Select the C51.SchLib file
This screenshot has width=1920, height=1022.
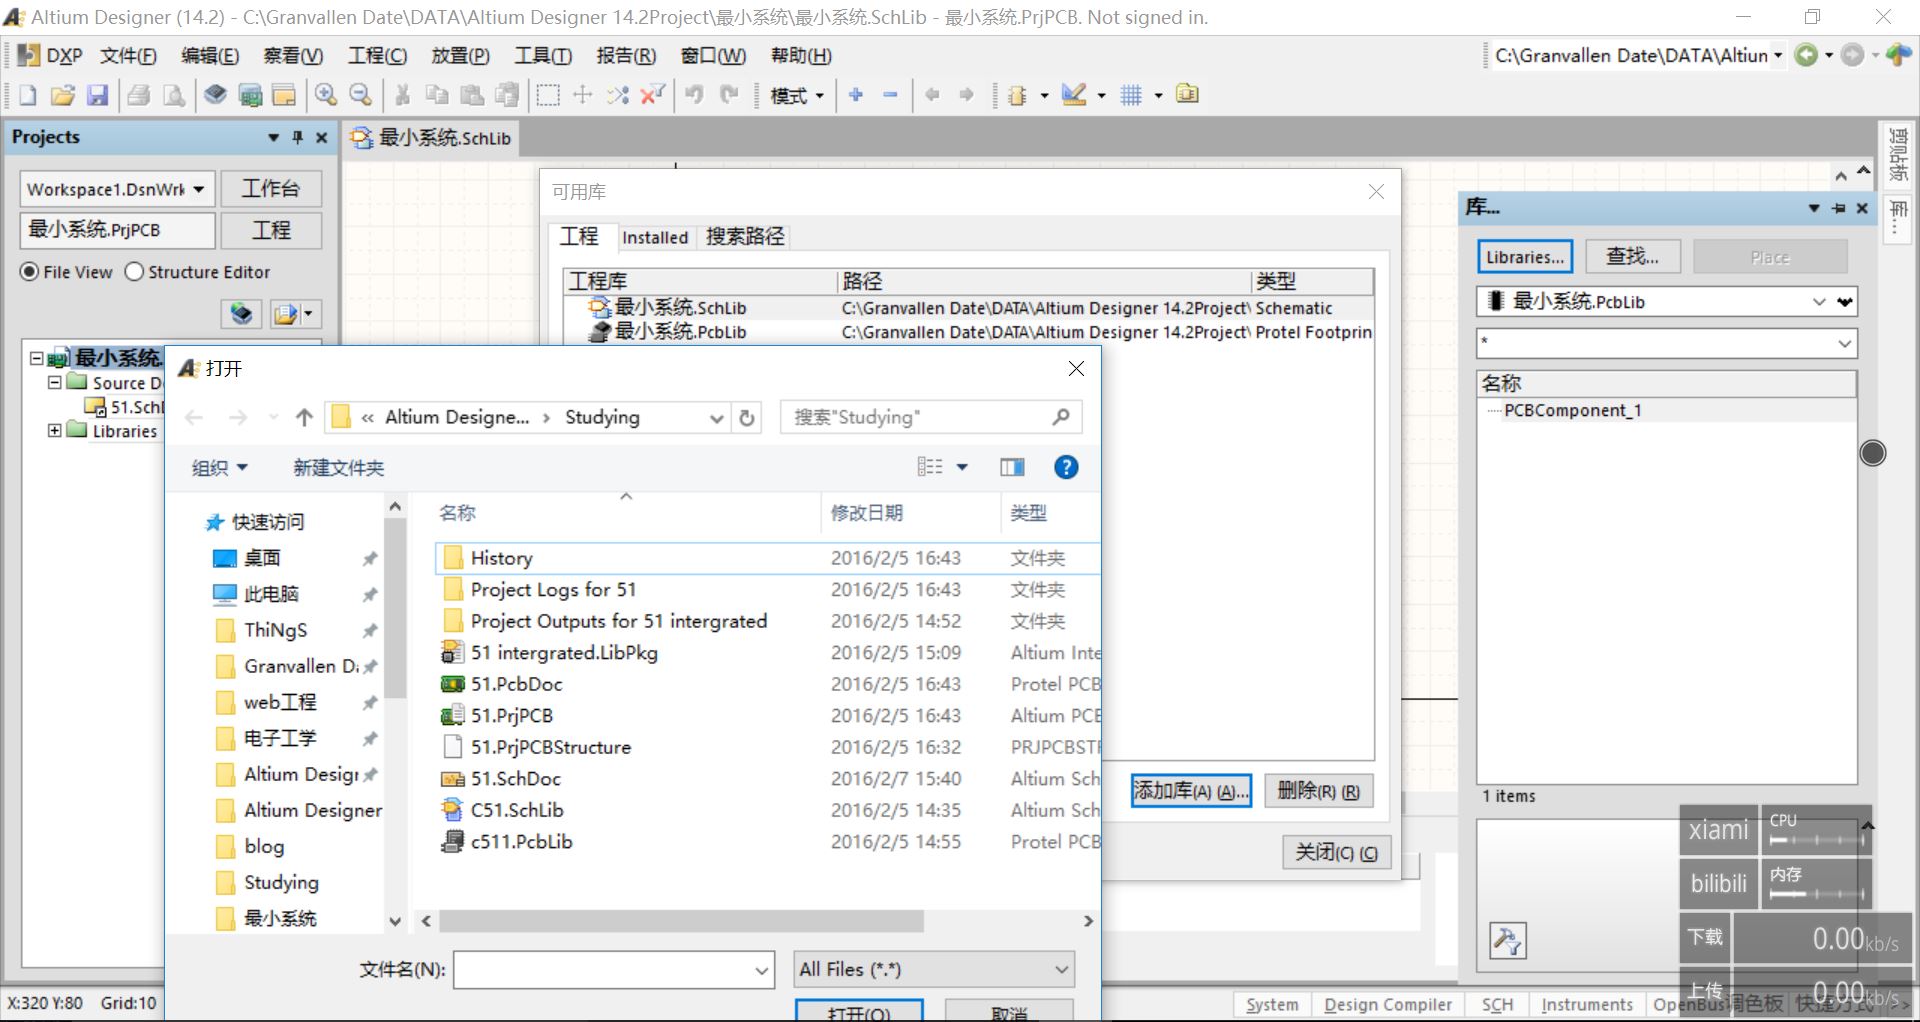tap(517, 810)
